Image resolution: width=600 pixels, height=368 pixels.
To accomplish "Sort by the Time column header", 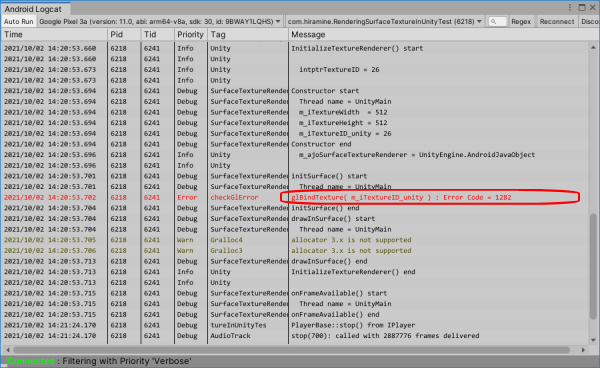I will tap(54, 34).
